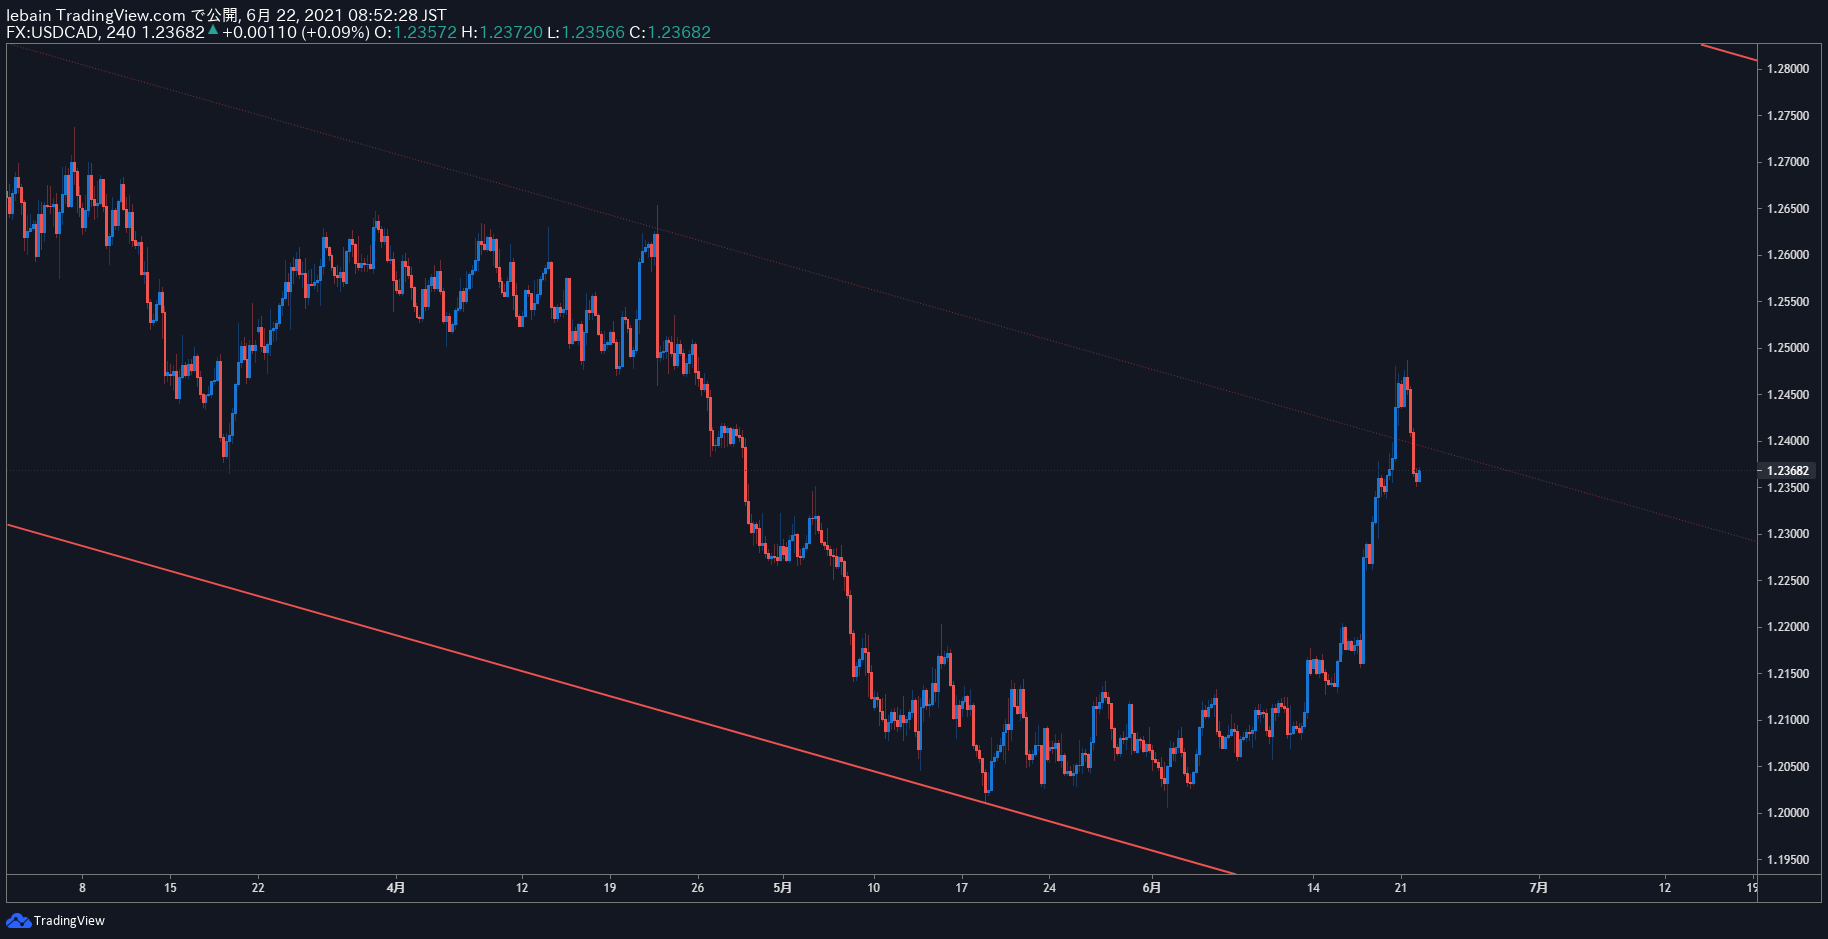Click the 1.22500 price axis label

1788,581
